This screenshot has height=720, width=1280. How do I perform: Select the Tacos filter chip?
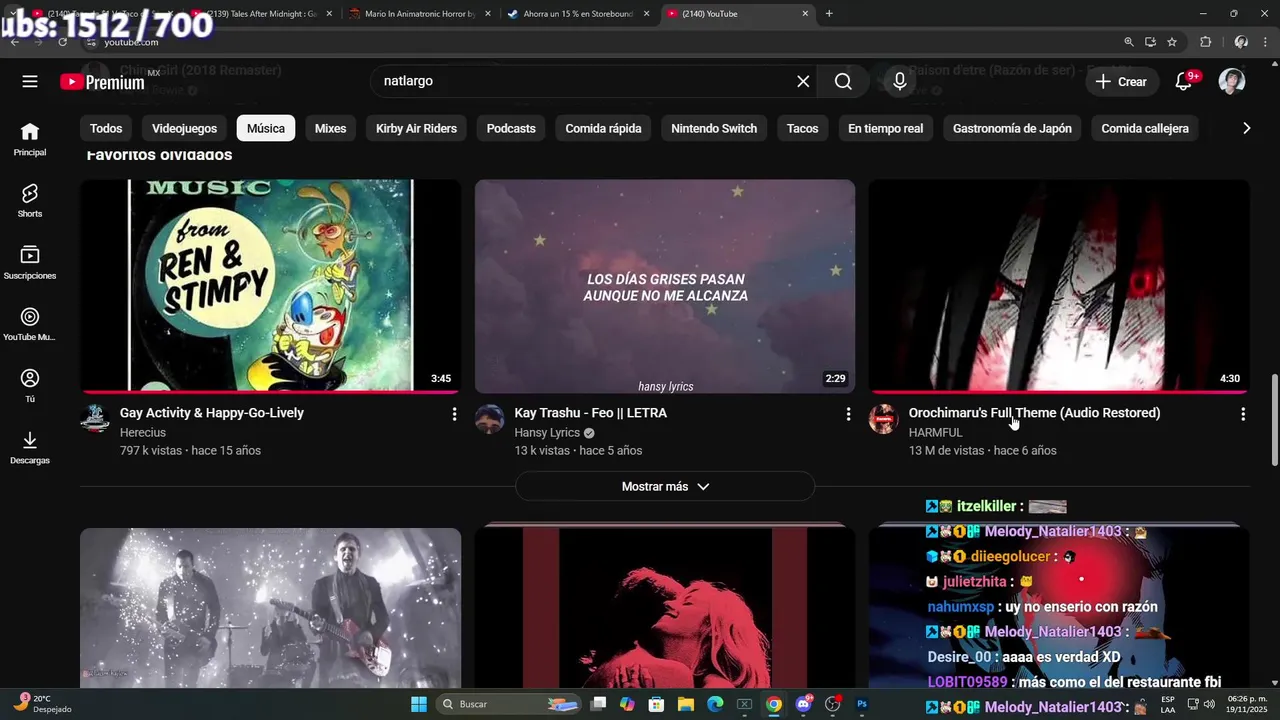(802, 128)
